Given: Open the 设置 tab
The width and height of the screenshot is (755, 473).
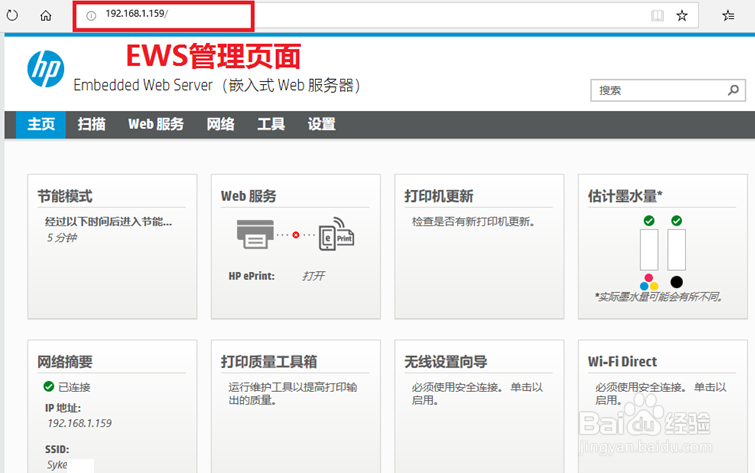Looking at the screenshot, I should (322, 124).
